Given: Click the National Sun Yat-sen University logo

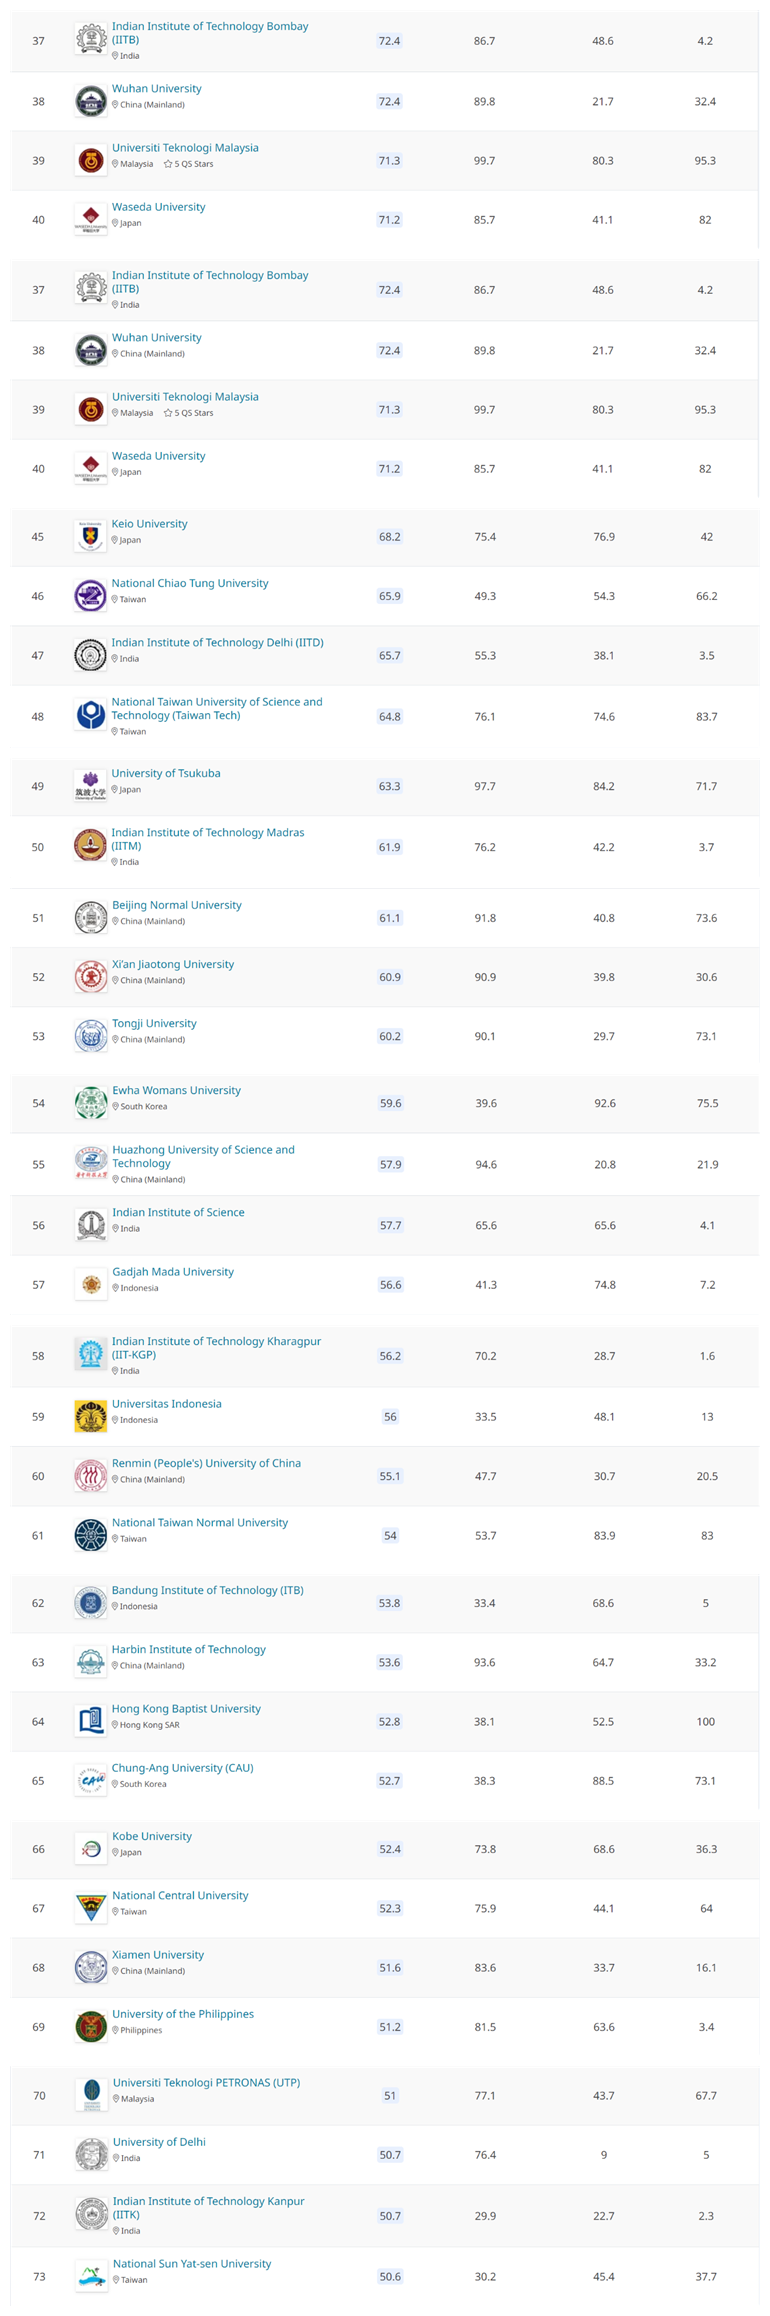Looking at the screenshot, I should click(91, 2276).
